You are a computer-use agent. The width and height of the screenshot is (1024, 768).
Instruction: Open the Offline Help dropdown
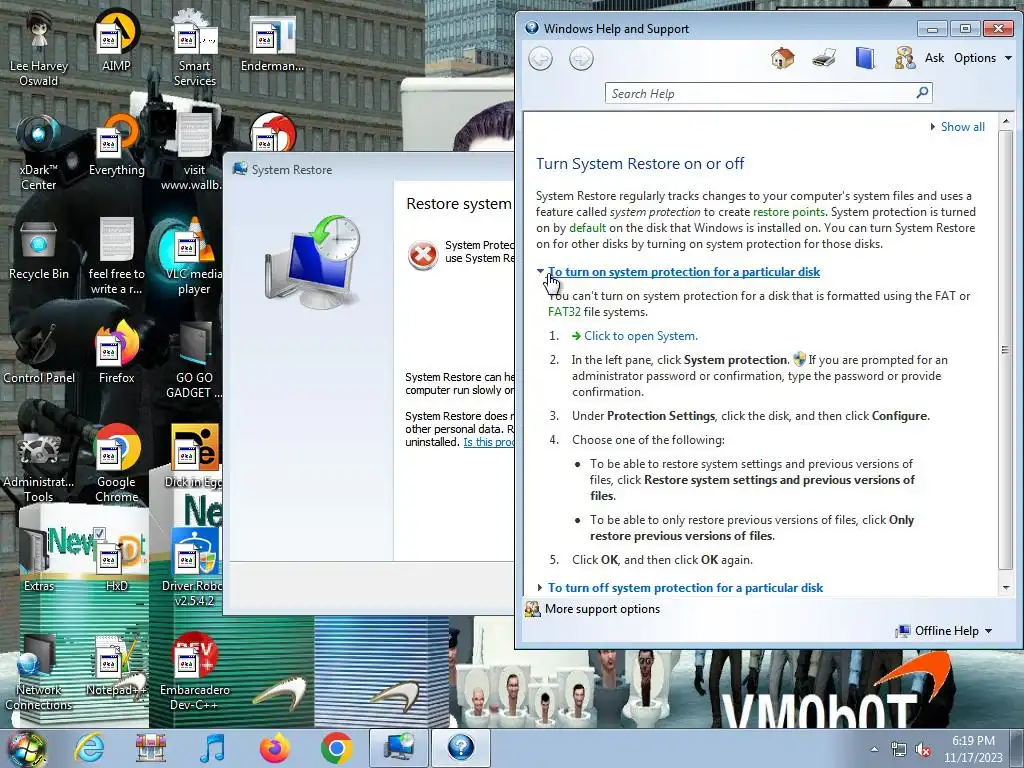click(x=944, y=631)
